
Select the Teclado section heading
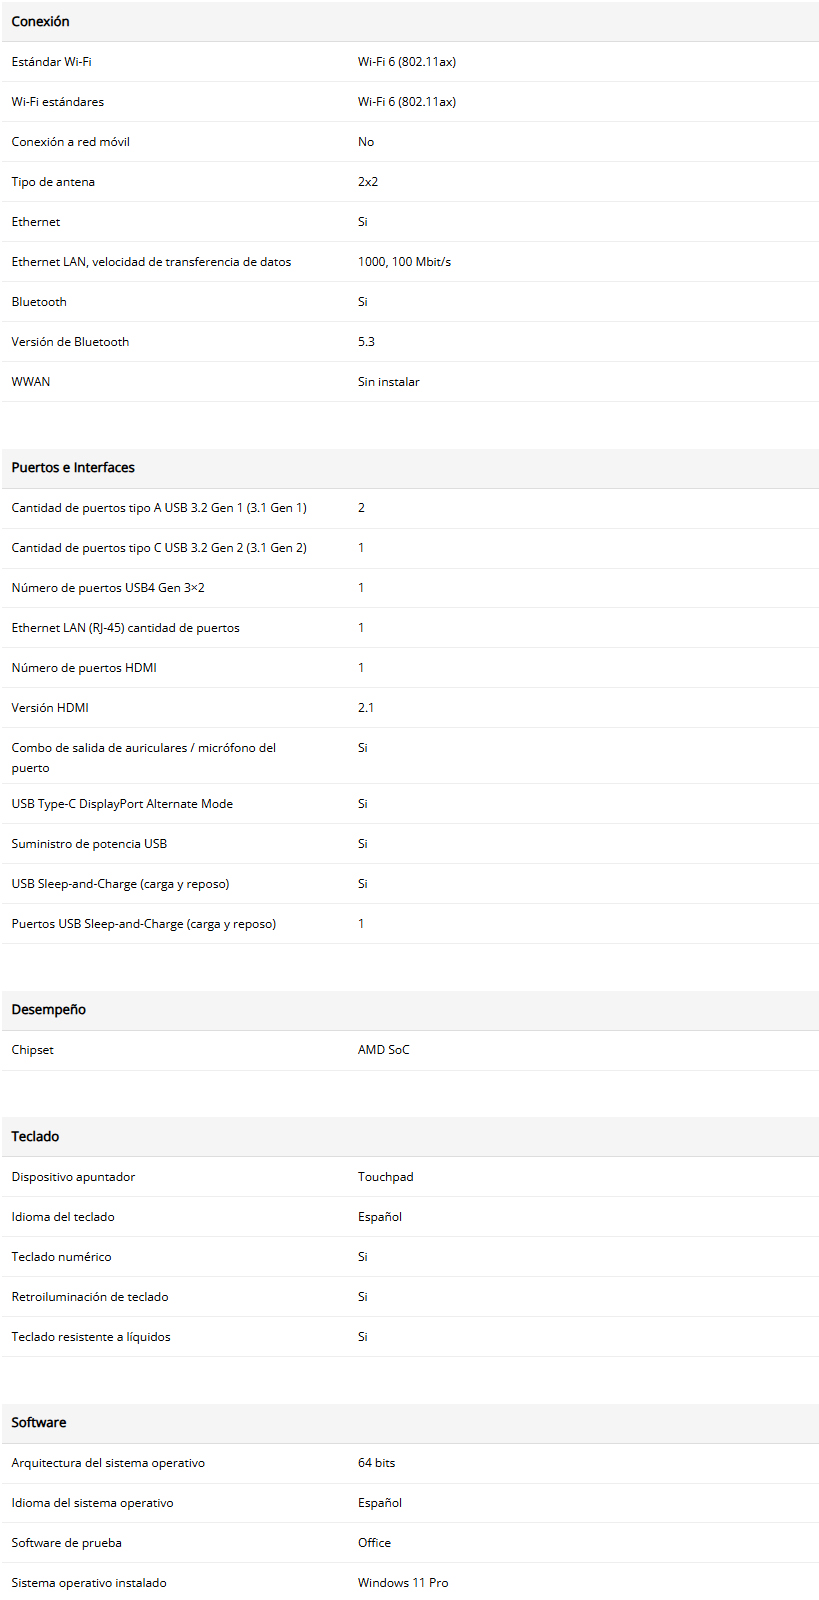click(35, 1136)
